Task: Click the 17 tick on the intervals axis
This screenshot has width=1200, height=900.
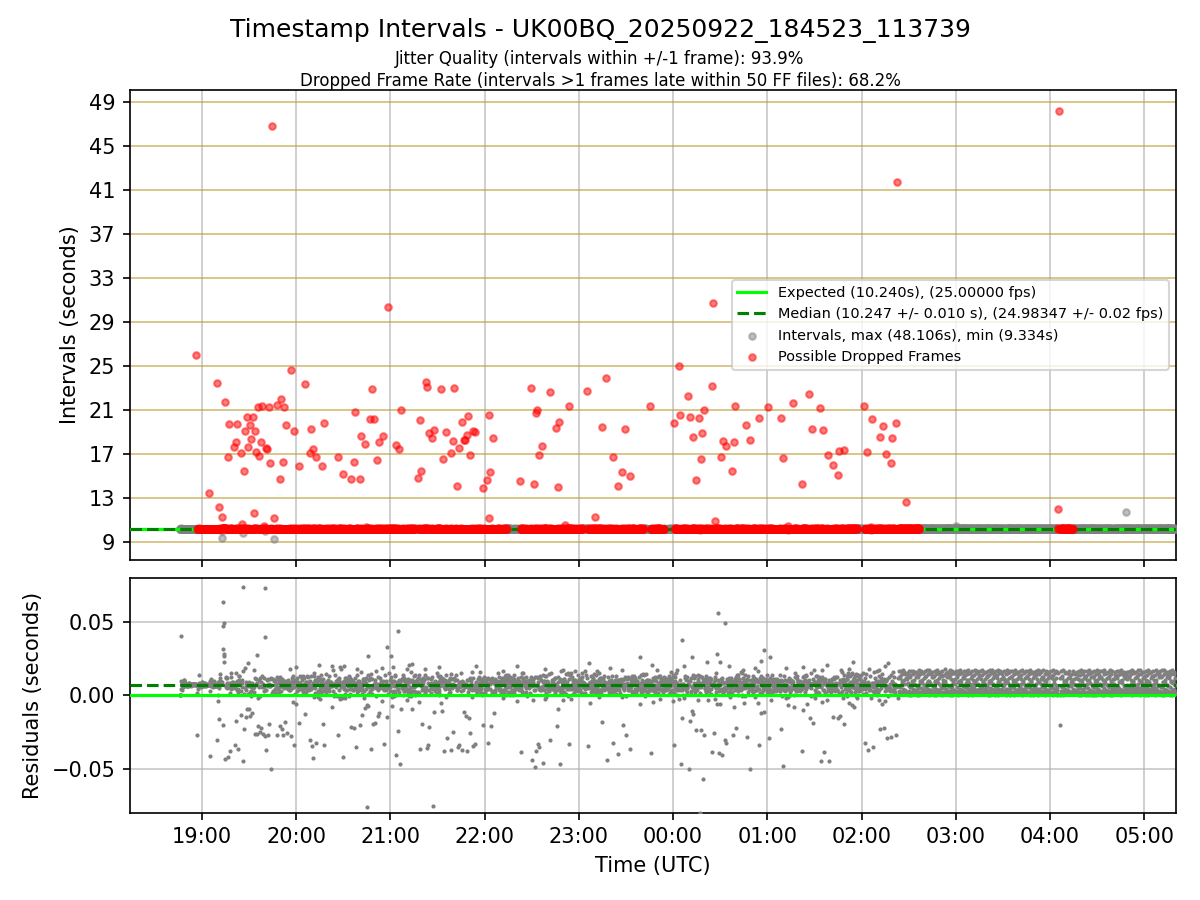Action: coord(103,454)
